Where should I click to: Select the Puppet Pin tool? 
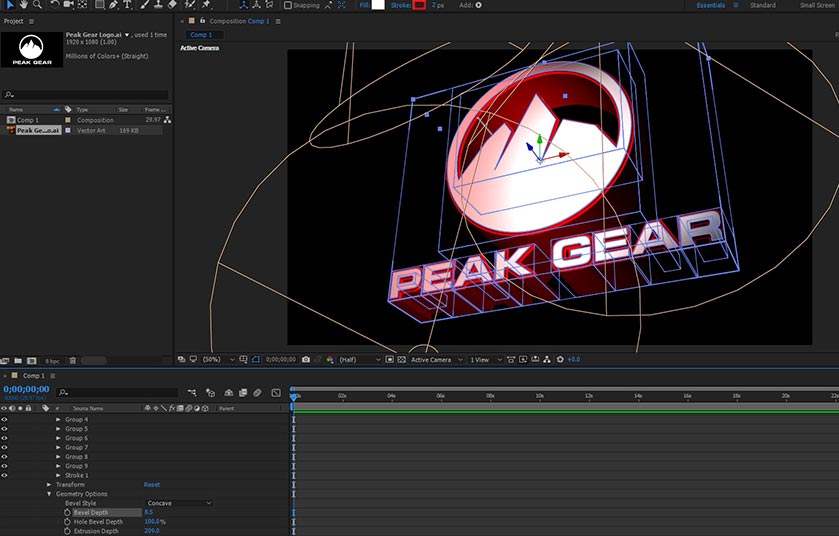click(x=206, y=4)
